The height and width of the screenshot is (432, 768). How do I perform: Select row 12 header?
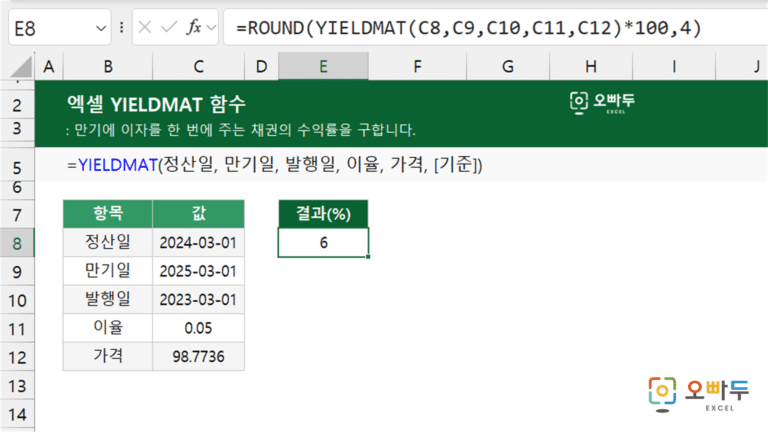17,357
